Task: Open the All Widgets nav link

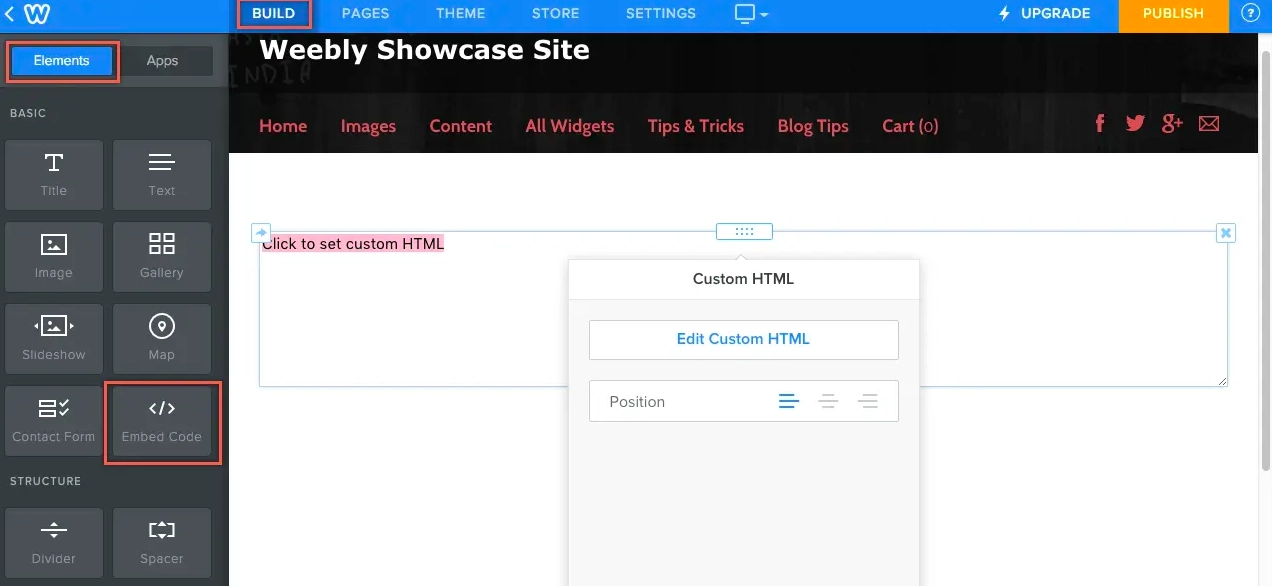Action: tap(570, 126)
